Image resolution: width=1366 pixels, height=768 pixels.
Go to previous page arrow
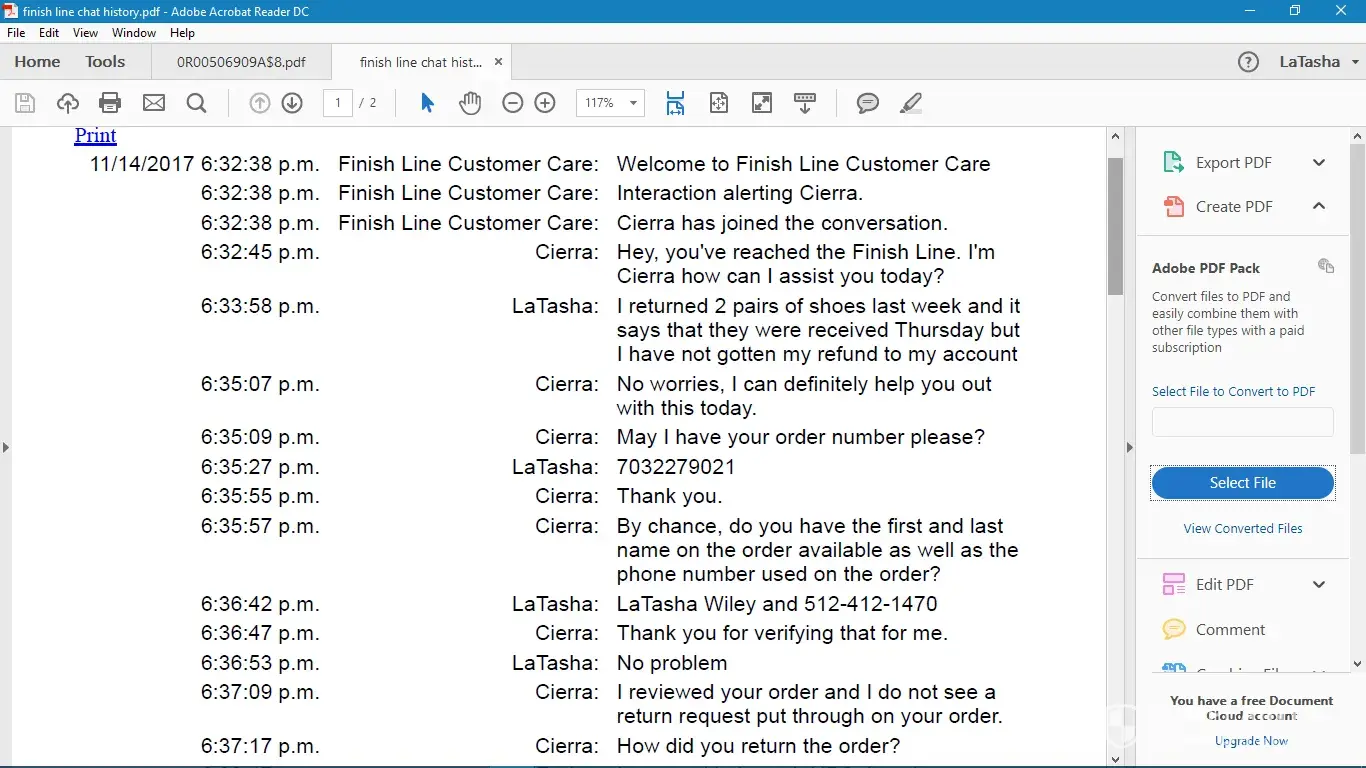coord(260,103)
